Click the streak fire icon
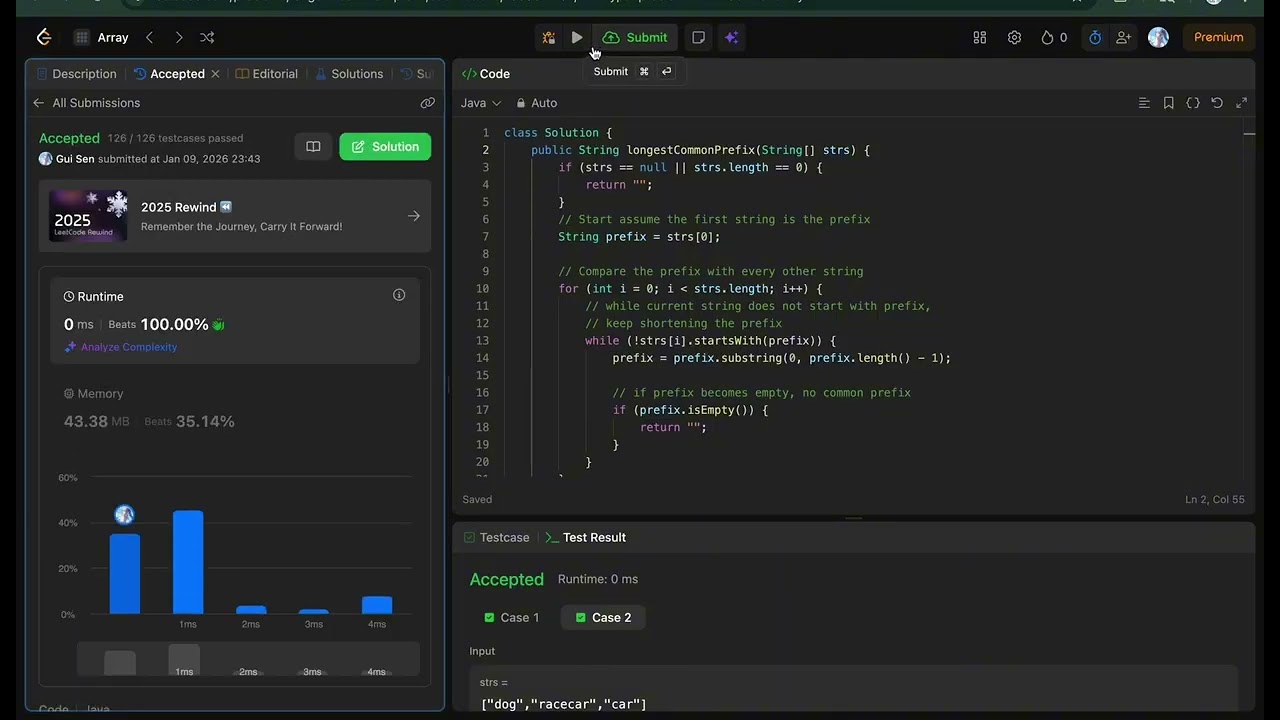The width and height of the screenshot is (1280, 720). click(1054, 37)
